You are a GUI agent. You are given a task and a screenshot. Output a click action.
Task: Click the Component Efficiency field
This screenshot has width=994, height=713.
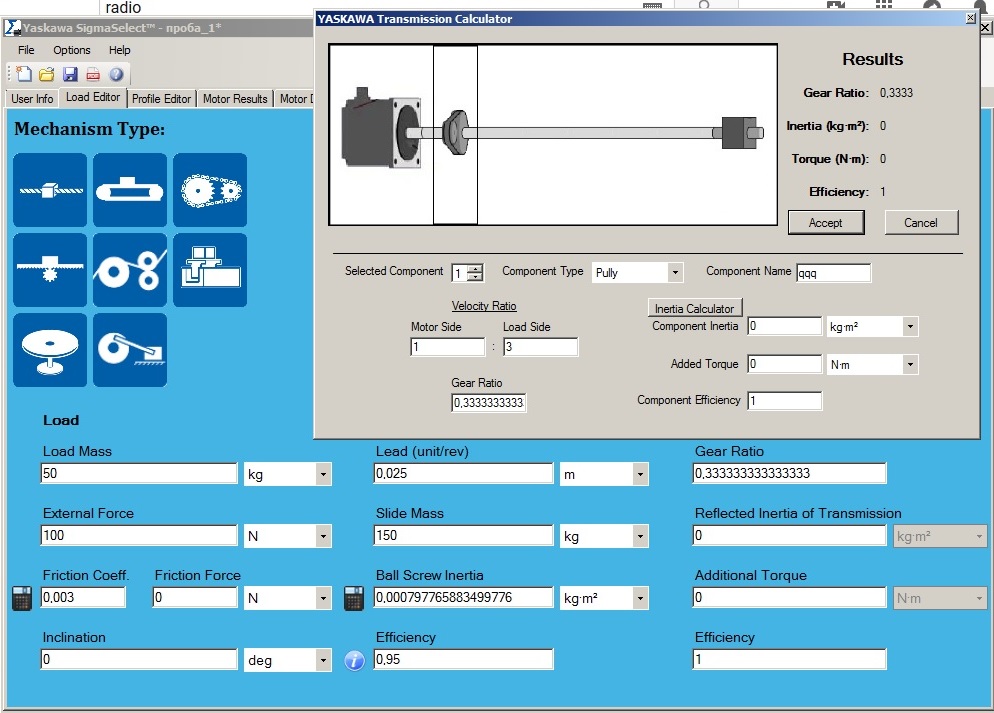(x=785, y=401)
